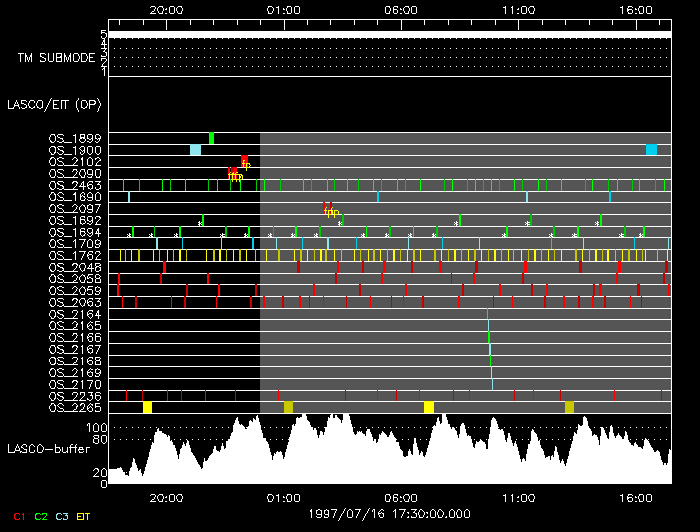This screenshot has width=700, height=532.
Task: Click the dark yellow block after 01:00 in OS_2265
Action: (289, 408)
